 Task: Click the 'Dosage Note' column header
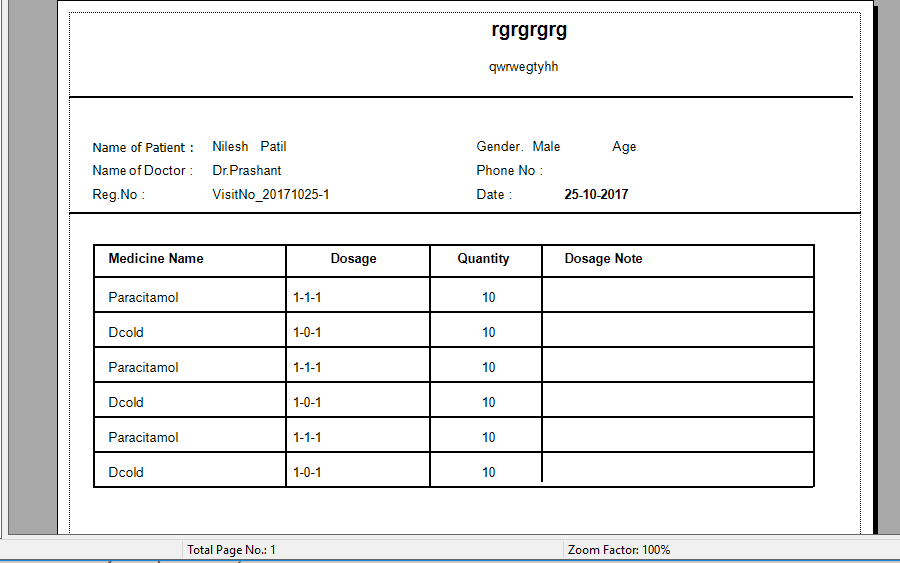pyautogui.click(x=603, y=259)
